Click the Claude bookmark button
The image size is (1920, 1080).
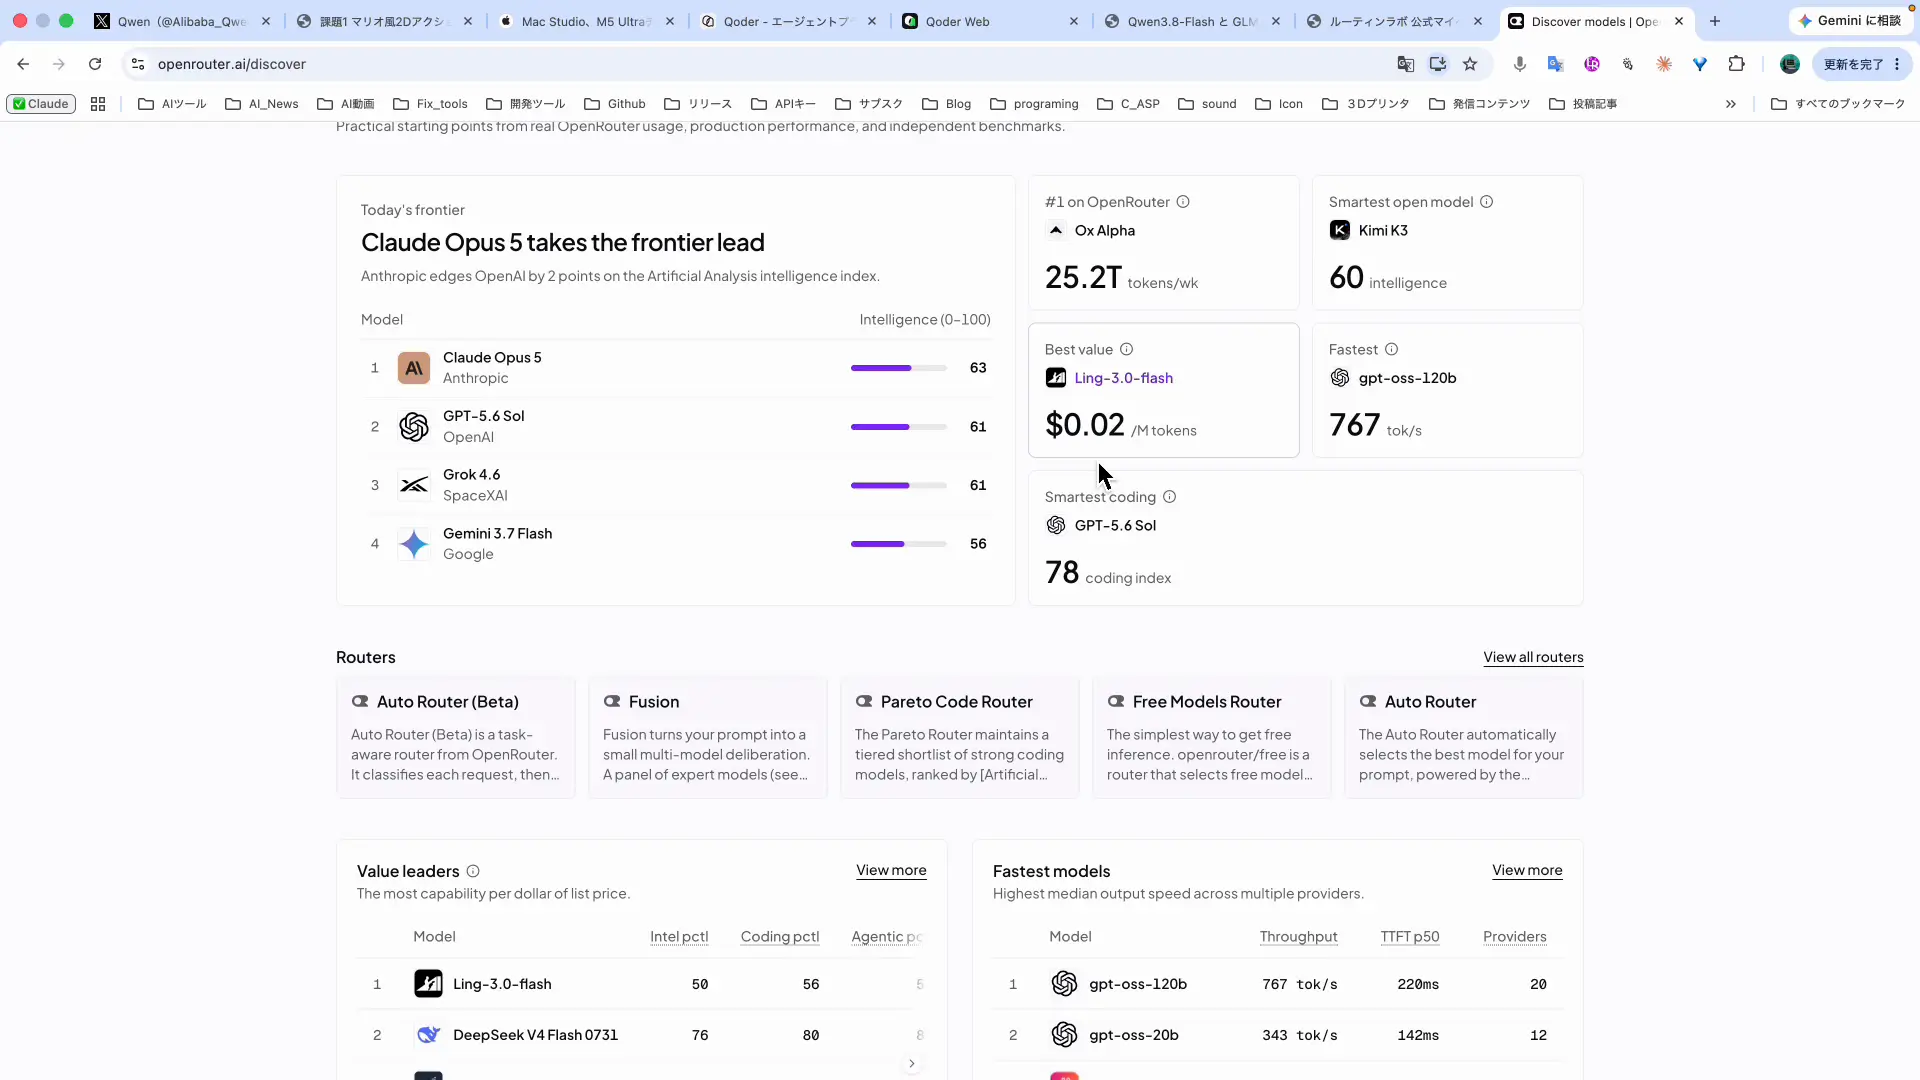point(41,104)
